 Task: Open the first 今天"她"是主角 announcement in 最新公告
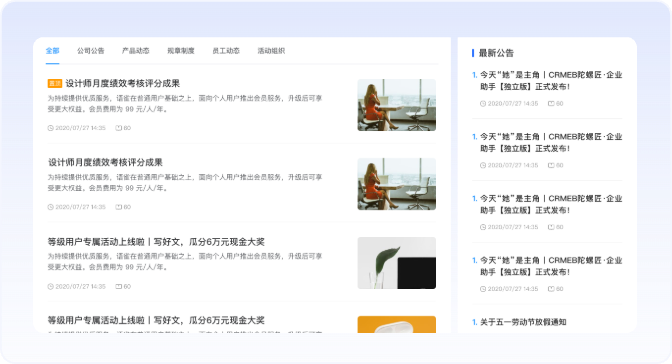551,81
